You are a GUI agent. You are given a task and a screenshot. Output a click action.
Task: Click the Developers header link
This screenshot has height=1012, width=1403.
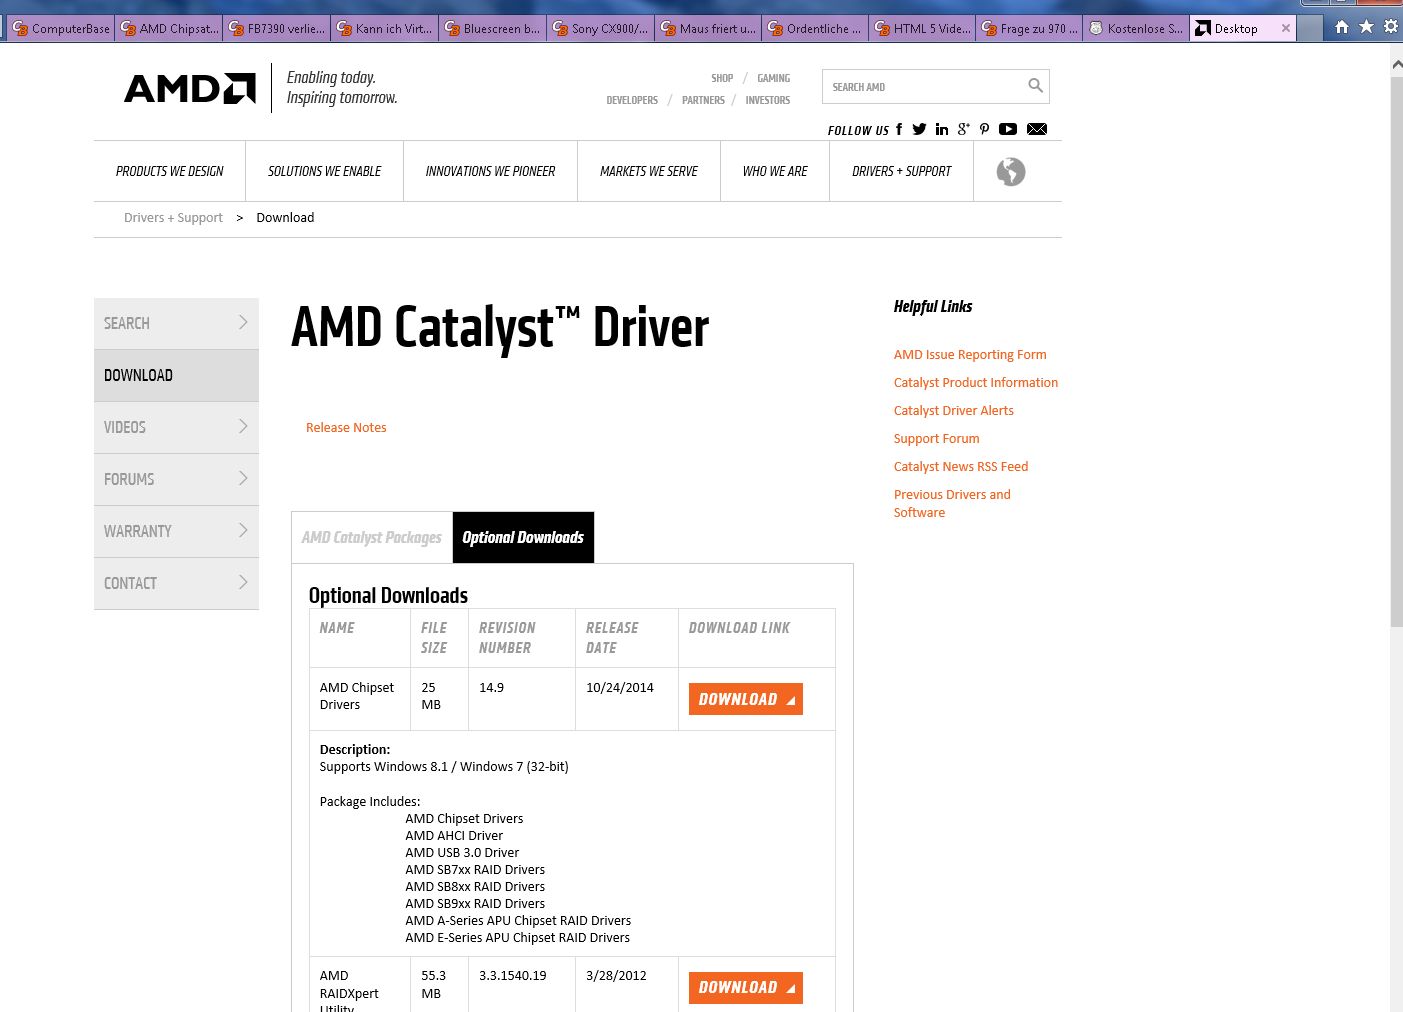coord(632,100)
